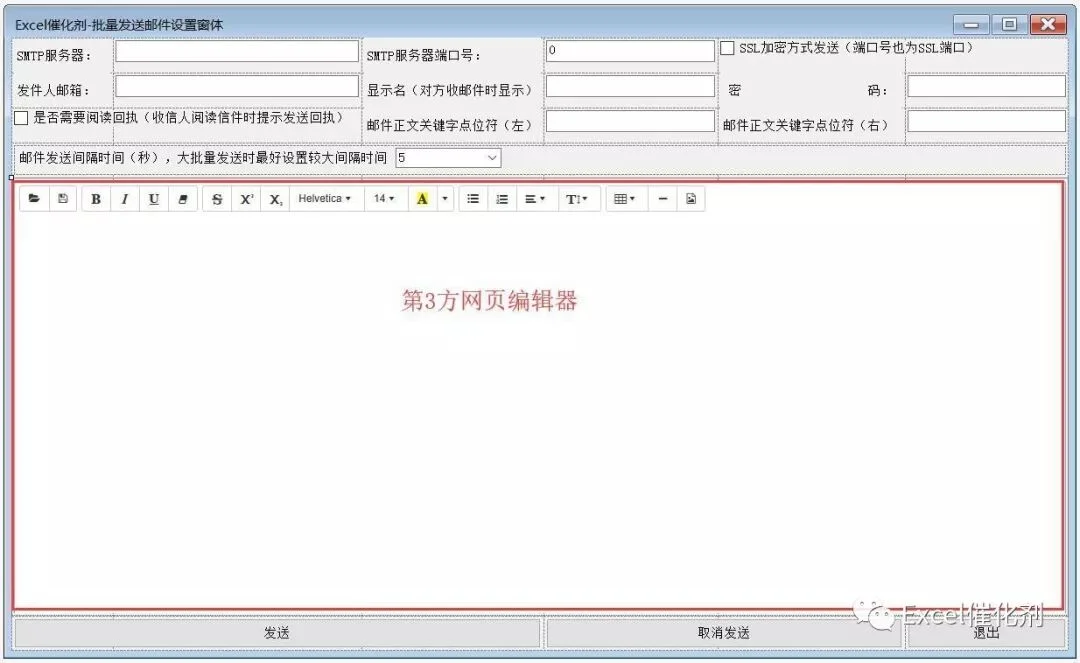Click the 取消发送 button

click(x=723, y=633)
